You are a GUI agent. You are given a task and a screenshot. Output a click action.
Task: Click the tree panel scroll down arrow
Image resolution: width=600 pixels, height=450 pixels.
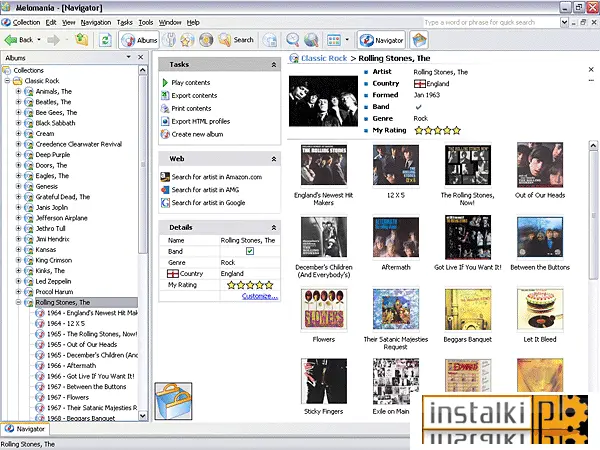pyautogui.click(x=143, y=416)
